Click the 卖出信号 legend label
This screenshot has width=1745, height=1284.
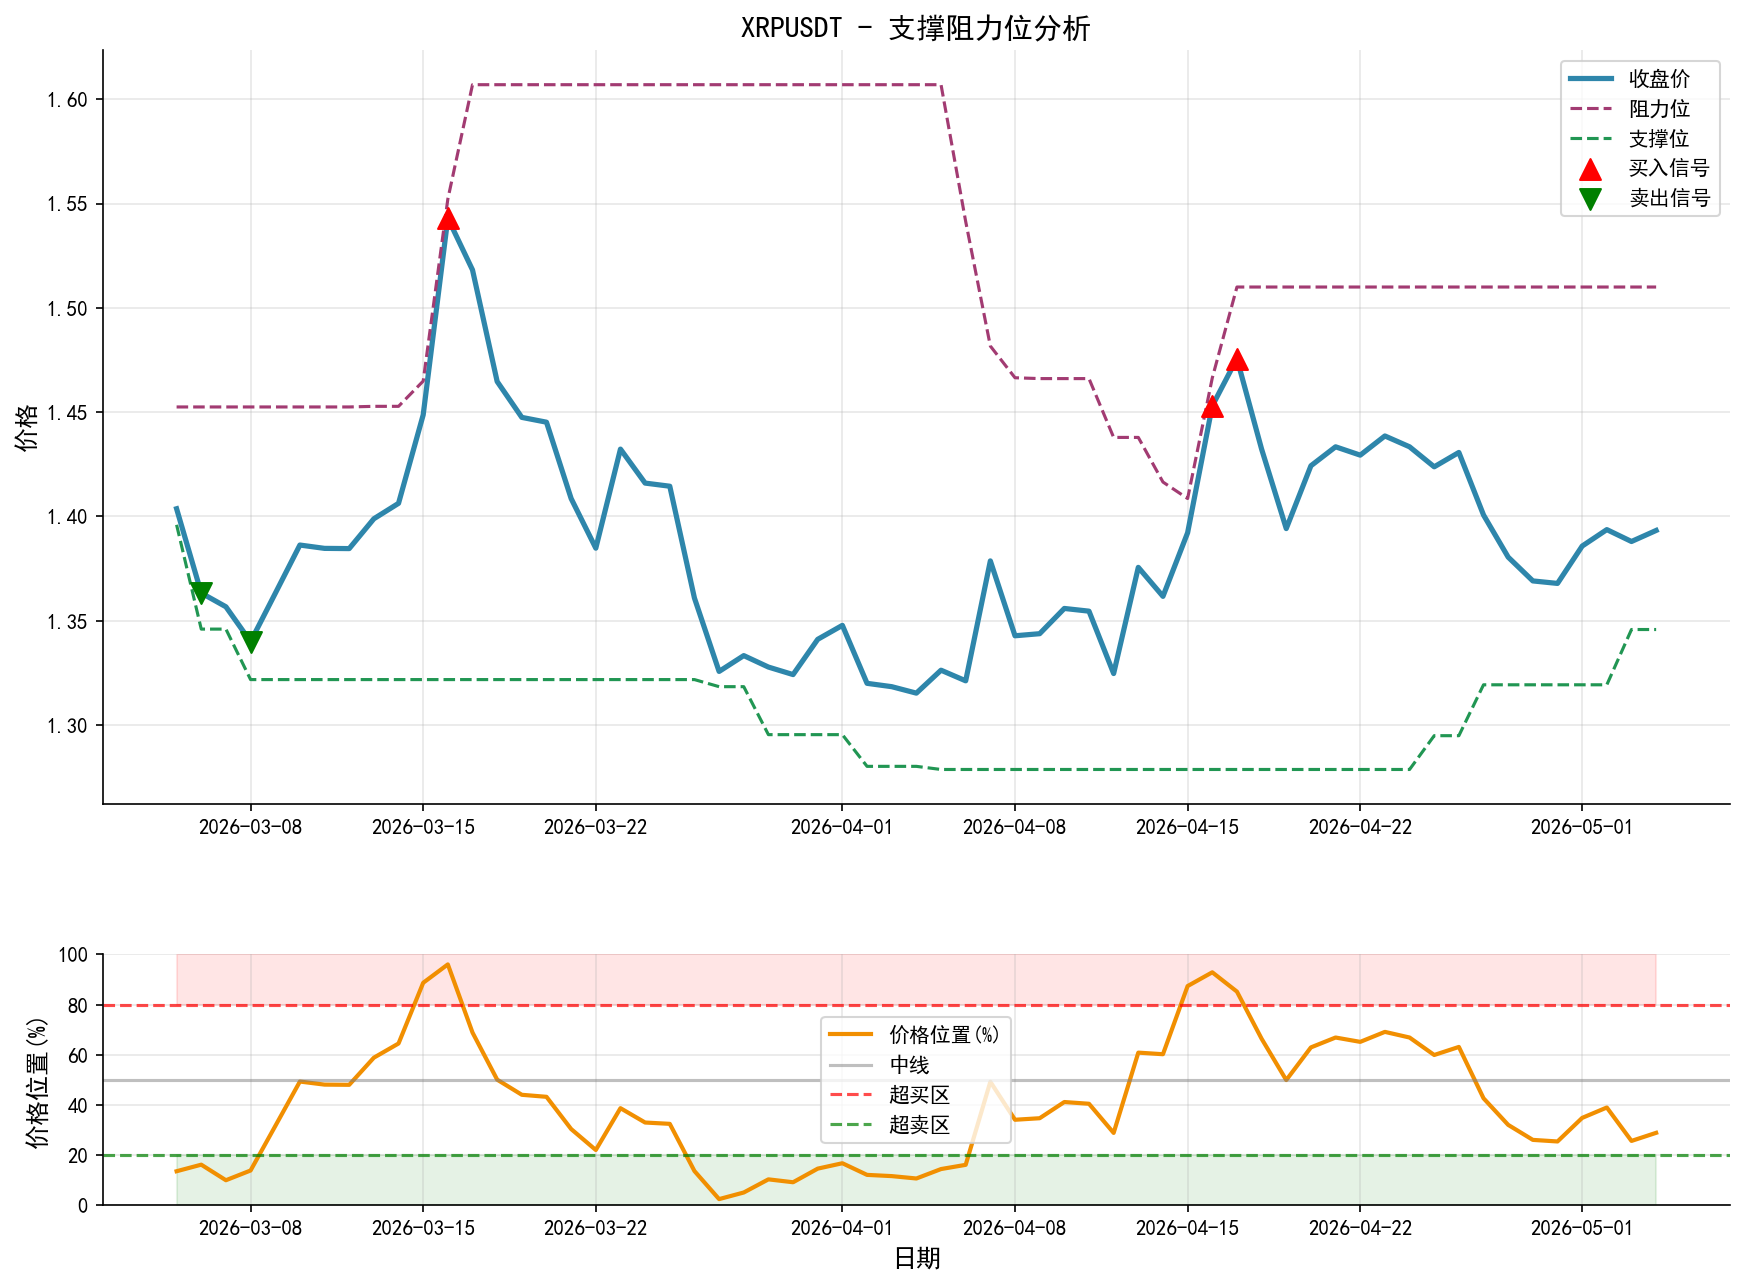[x=1669, y=198]
